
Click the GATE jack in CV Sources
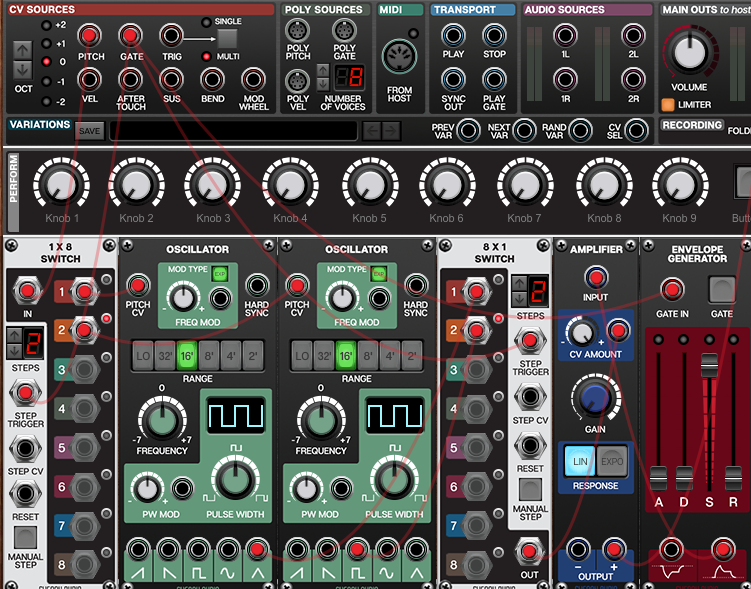click(130, 35)
